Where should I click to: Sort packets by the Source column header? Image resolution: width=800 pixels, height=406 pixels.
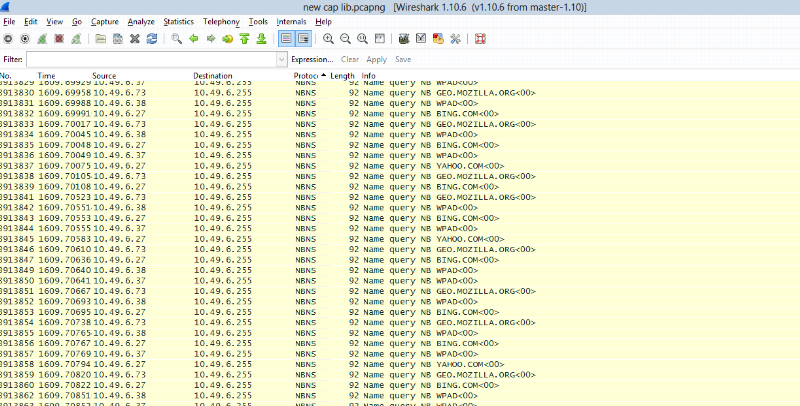(104, 76)
